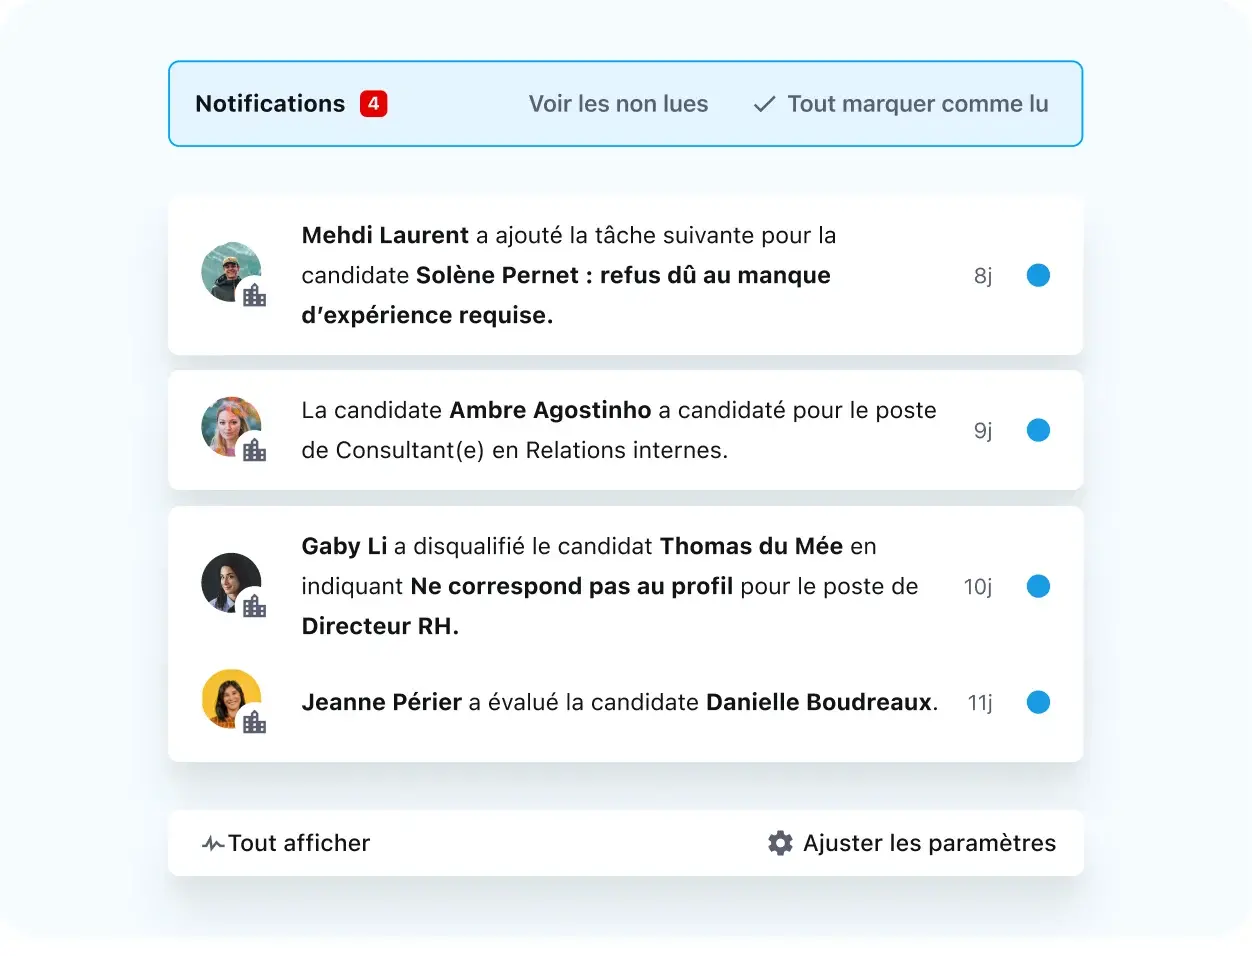Click the checkmark icon beside Tout marquer comme lu
1252x956 pixels.
(x=764, y=104)
